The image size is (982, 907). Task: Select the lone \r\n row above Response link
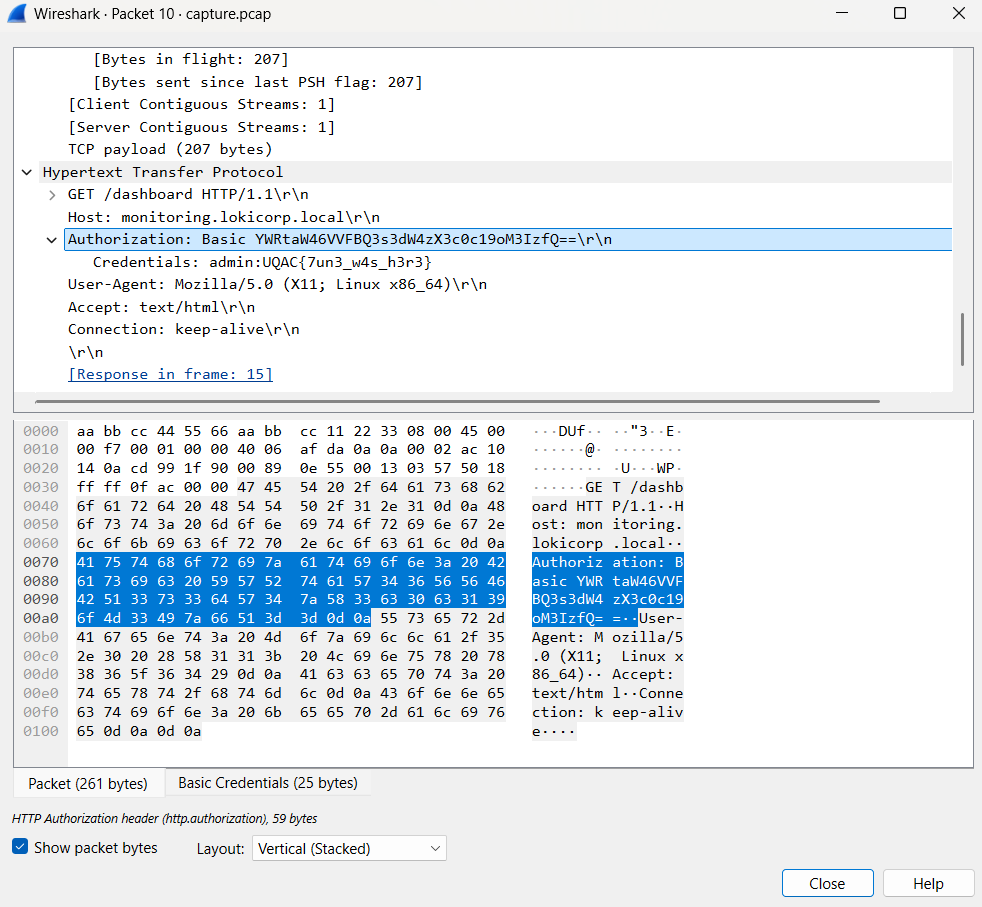point(86,352)
